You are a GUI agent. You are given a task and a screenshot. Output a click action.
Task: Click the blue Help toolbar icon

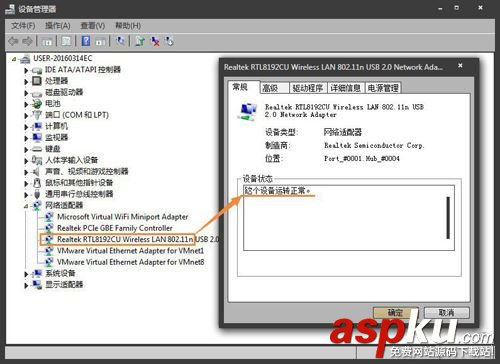point(86,41)
